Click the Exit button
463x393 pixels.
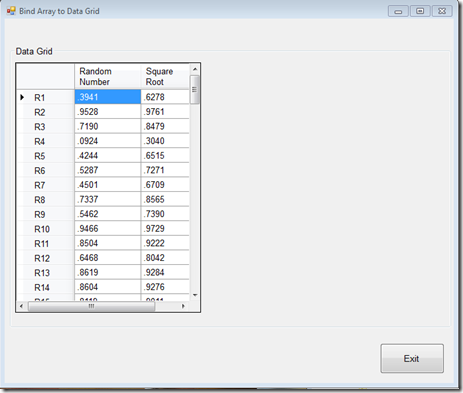pyautogui.click(x=412, y=358)
